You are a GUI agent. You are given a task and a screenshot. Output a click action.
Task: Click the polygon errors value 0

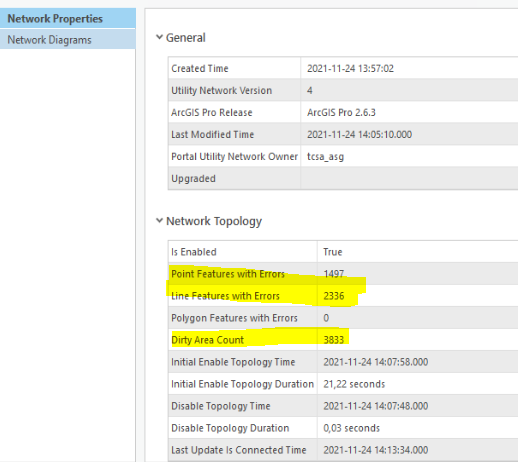point(326,318)
